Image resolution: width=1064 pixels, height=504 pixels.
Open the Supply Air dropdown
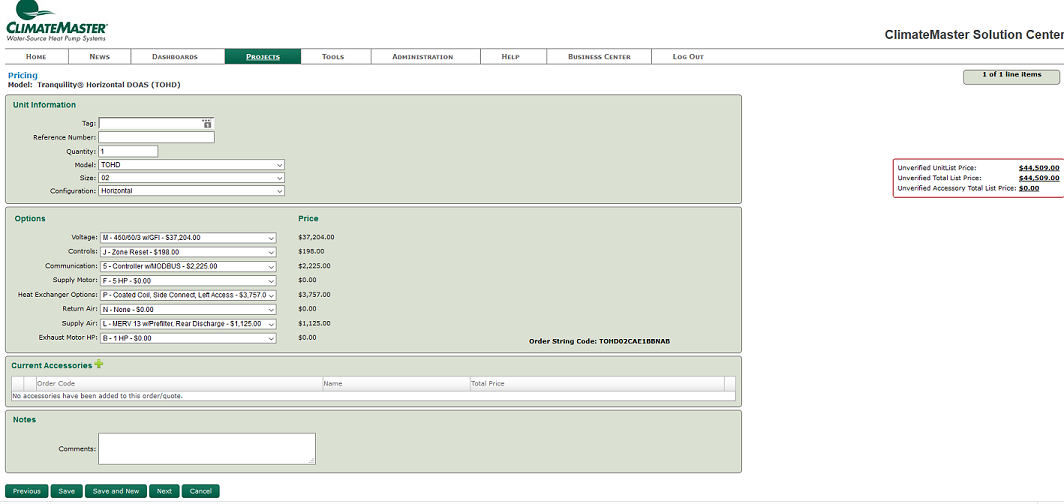[x=188, y=324]
